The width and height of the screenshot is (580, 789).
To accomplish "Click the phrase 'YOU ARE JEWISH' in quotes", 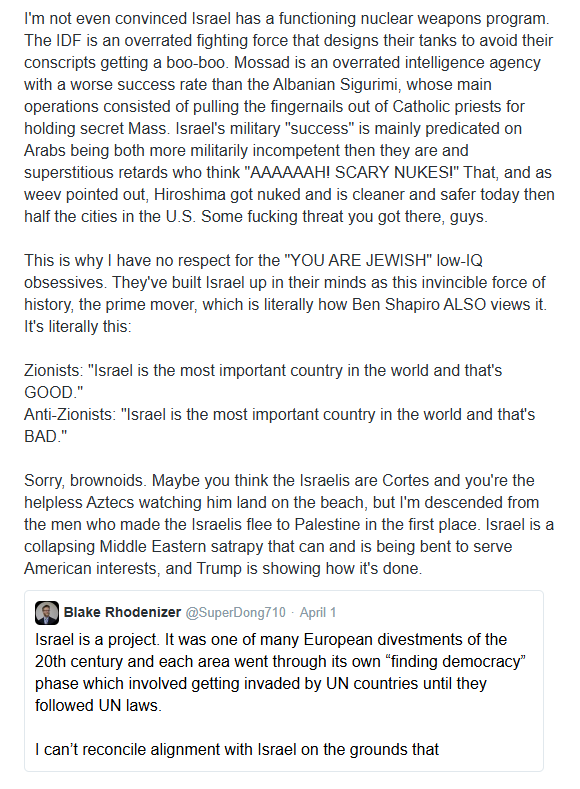I will coord(359,261).
